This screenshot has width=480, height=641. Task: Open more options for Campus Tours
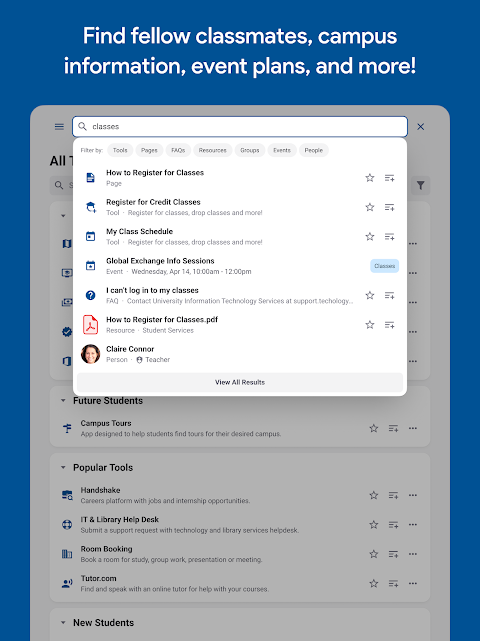tap(413, 428)
